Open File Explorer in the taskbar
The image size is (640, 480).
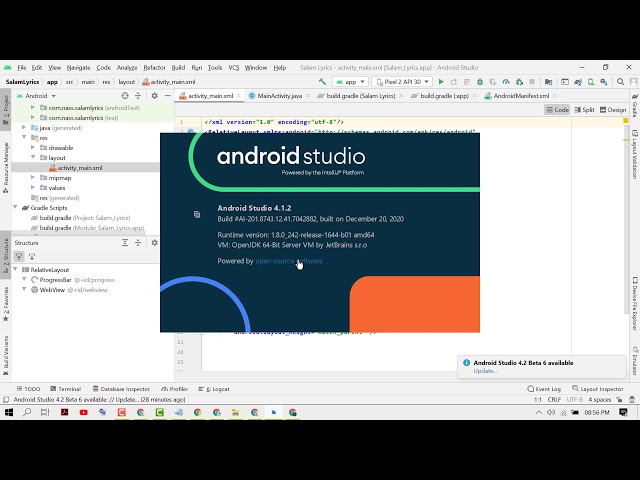click(236, 413)
